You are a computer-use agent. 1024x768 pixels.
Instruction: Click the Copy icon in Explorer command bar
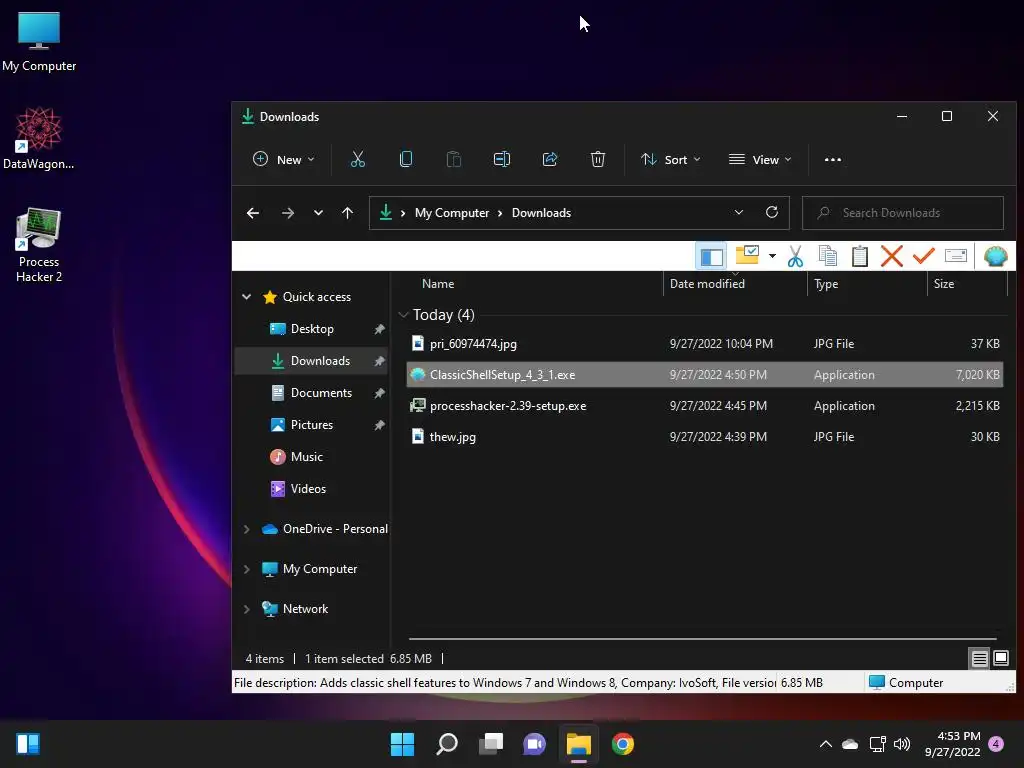[406, 159]
